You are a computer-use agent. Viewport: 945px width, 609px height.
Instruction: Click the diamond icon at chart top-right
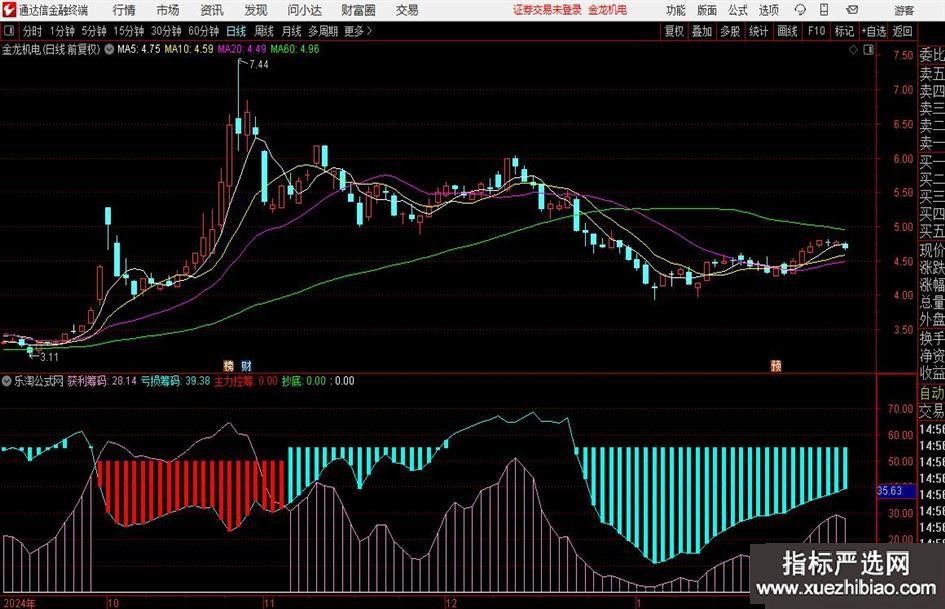[x=853, y=48]
